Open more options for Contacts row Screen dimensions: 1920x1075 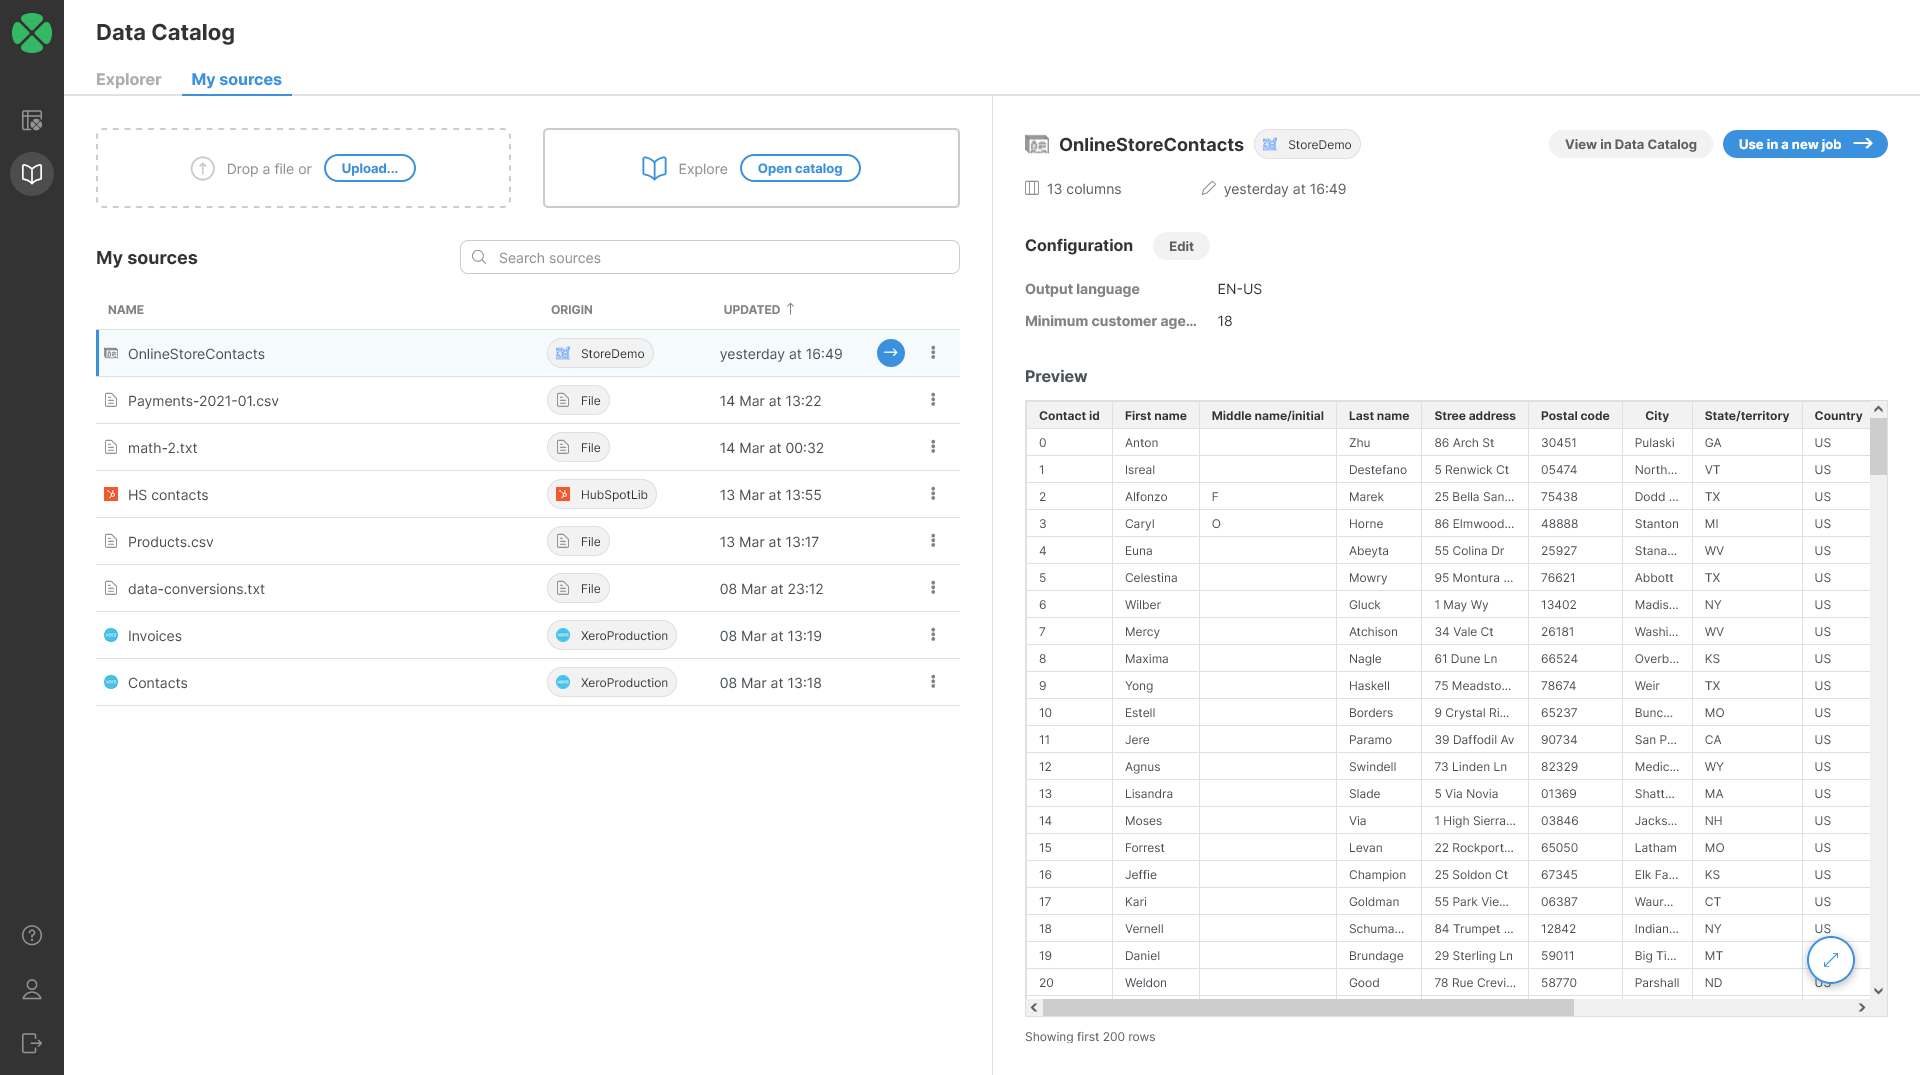[x=933, y=682]
